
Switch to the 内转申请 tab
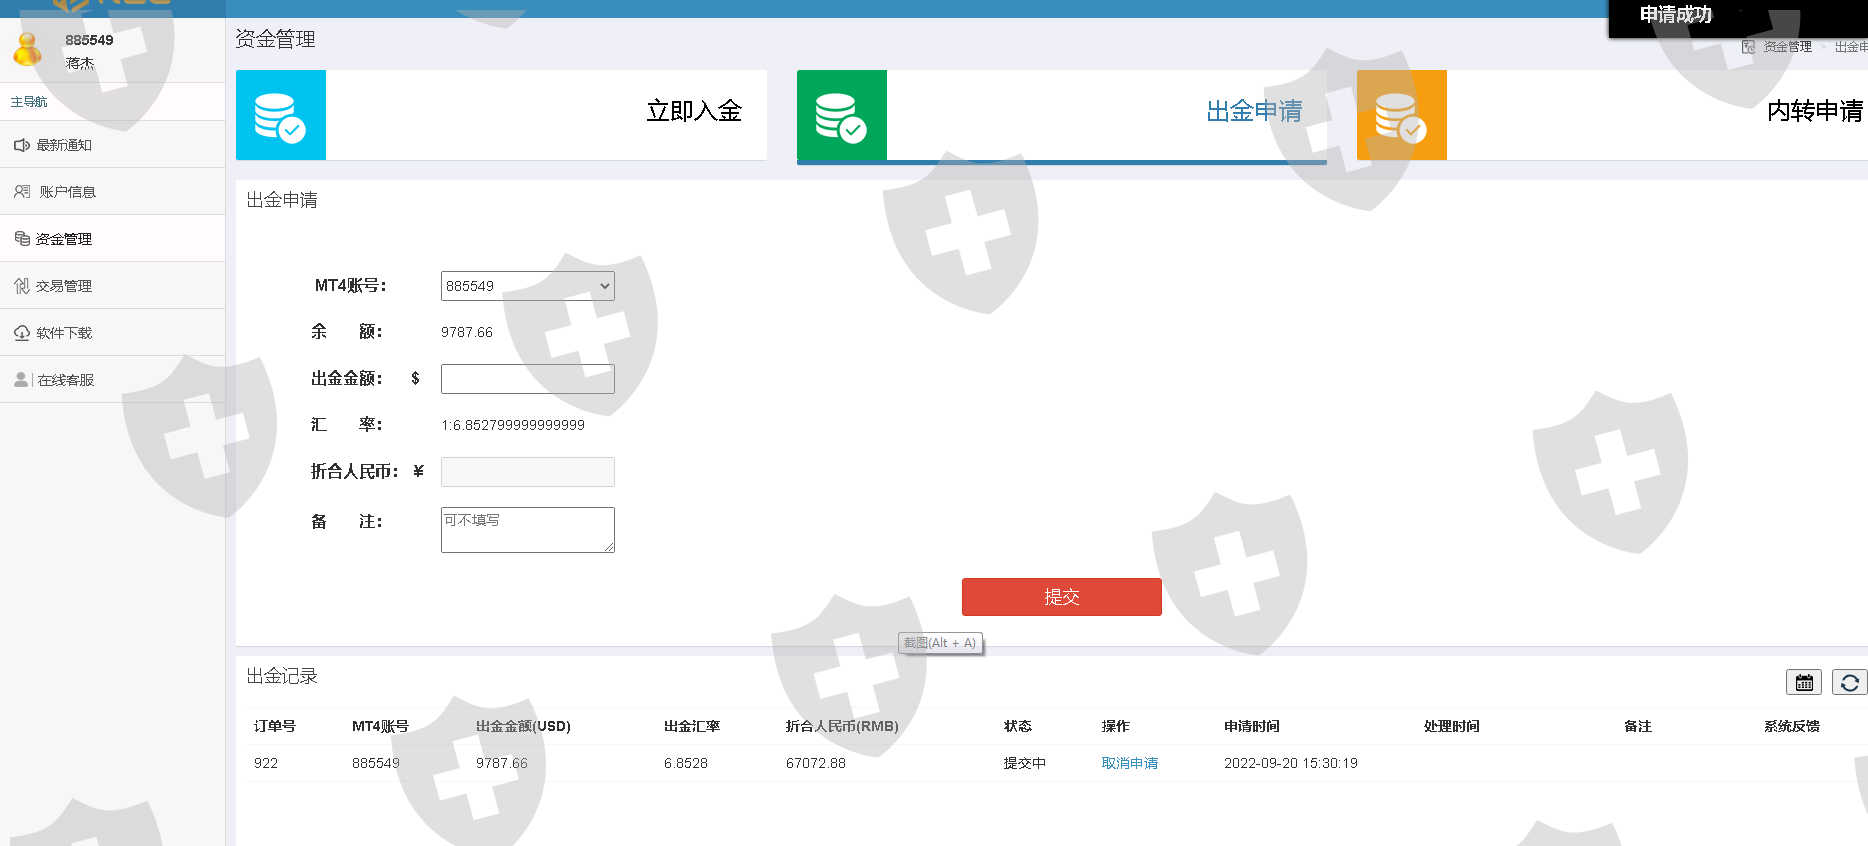pos(1814,111)
